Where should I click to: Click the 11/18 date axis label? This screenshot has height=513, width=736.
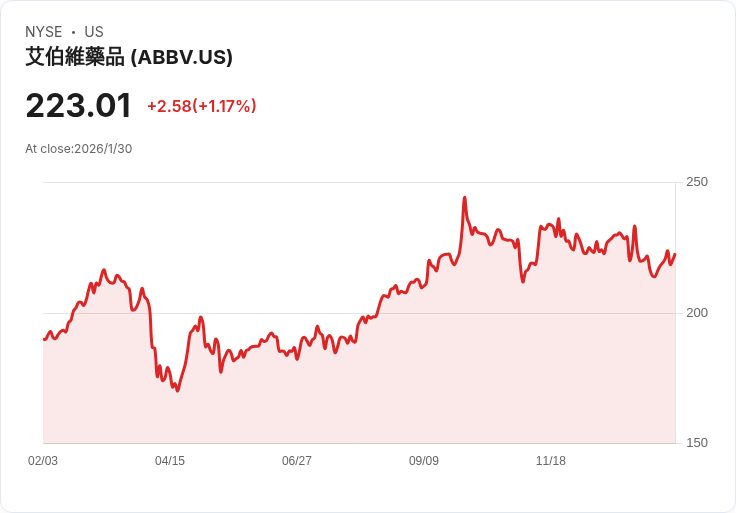(x=551, y=461)
